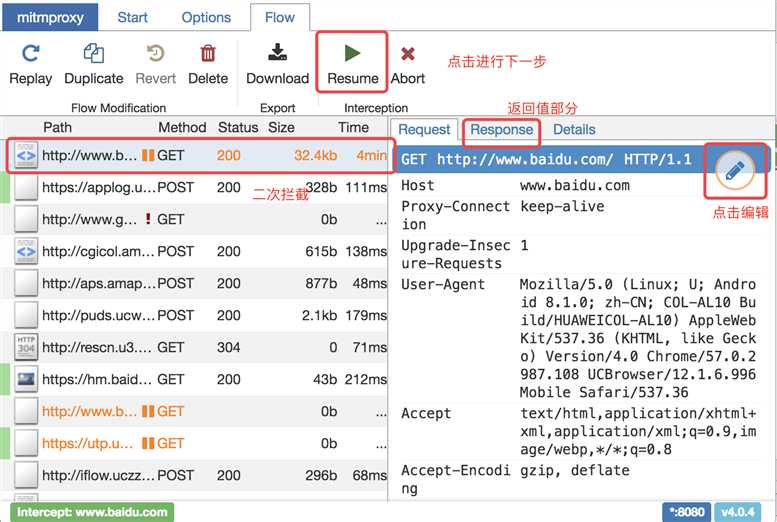The width and height of the screenshot is (777, 522).
Task: Switch to the Start tab
Action: tap(132, 17)
